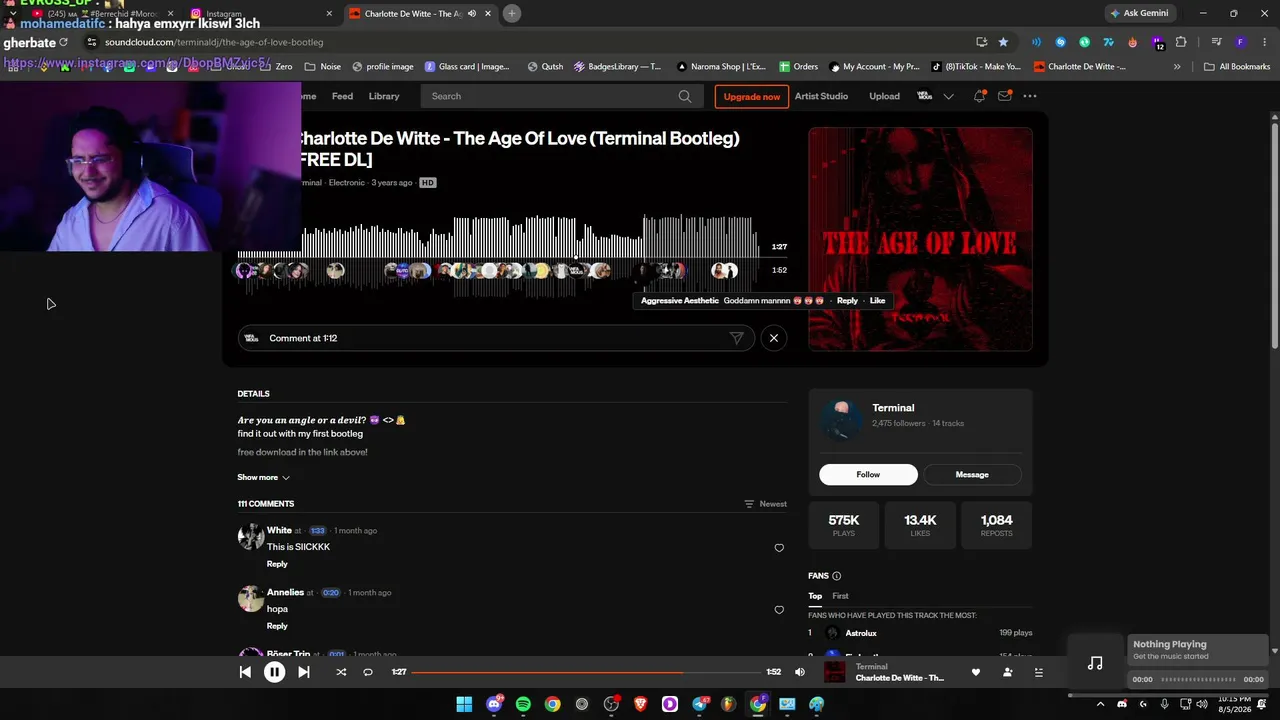Open a new browser tab
Image resolution: width=1280 pixels, height=720 pixels.
512,13
